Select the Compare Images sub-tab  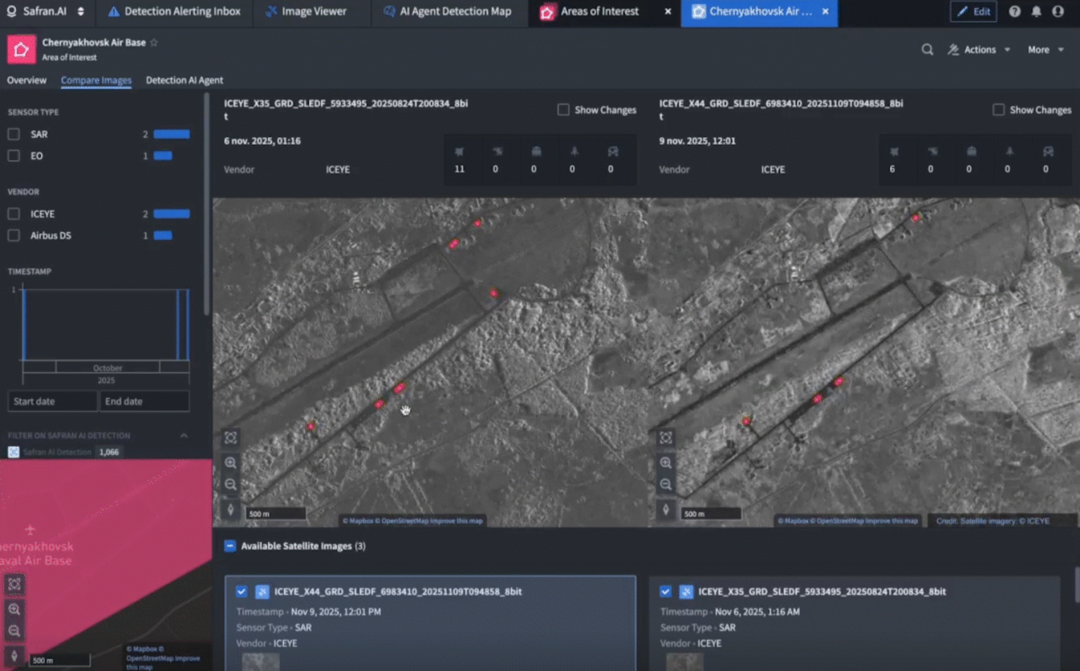96,80
